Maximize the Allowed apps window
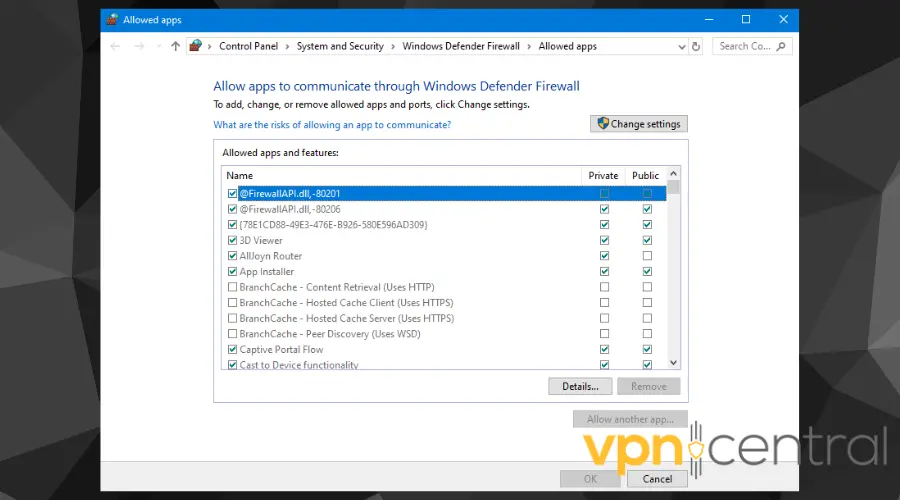The height and width of the screenshot is (500, 900). point(746,20)
